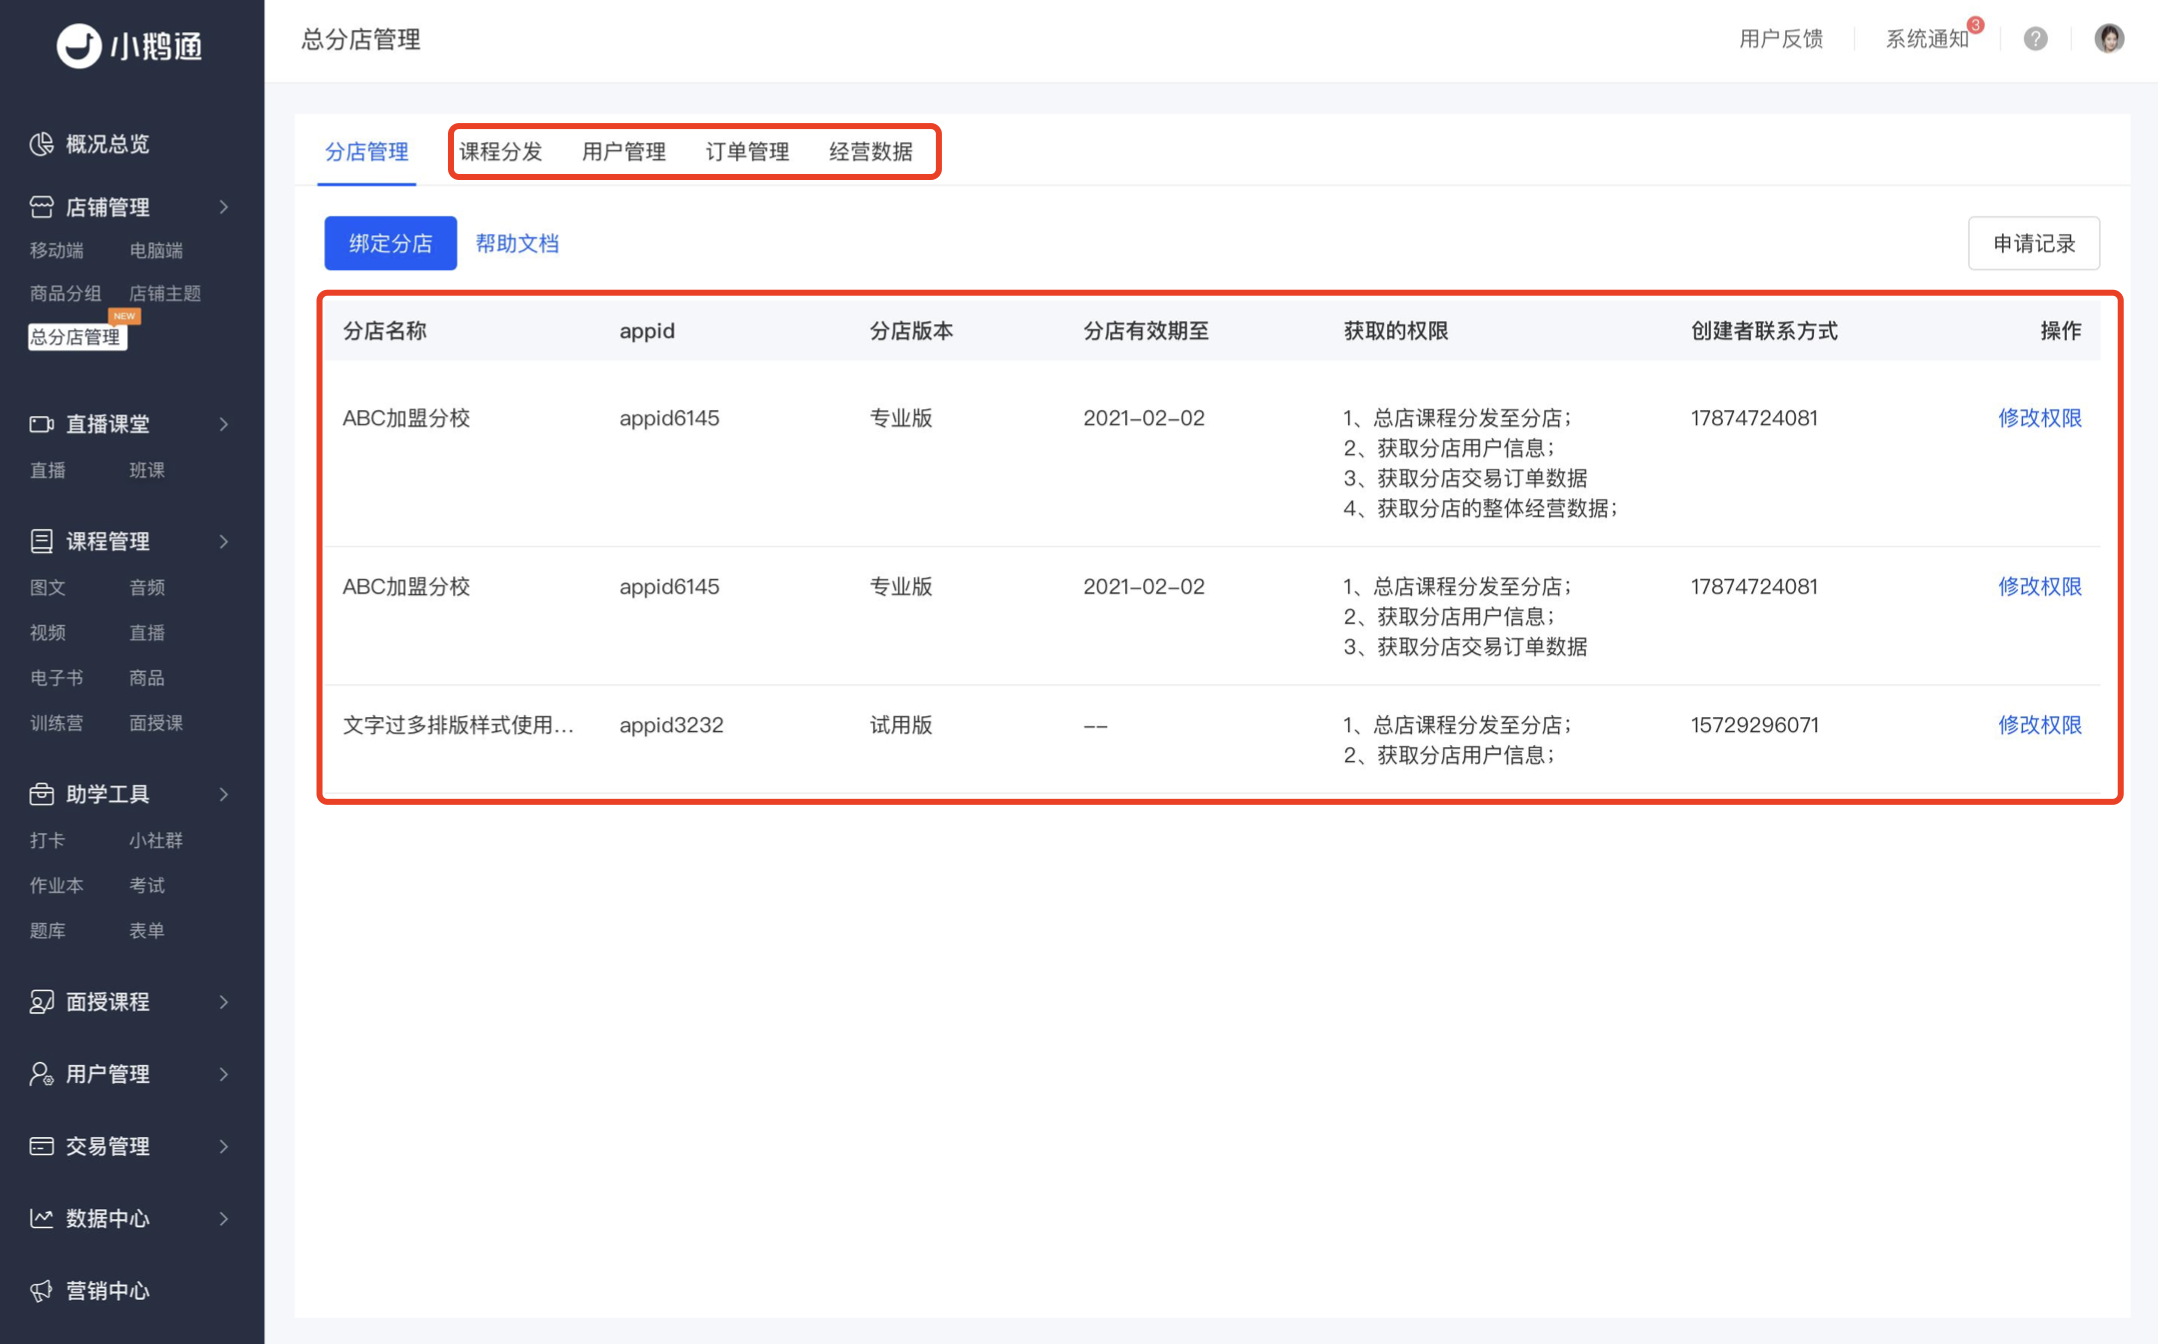Switch to the 分店管理 tab

pyautogui.click(x=366, y=152)
